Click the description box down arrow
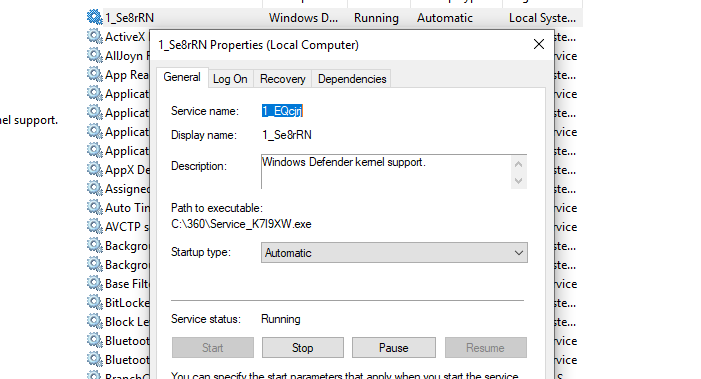701x379 pixels. click(x=519, y=181)
